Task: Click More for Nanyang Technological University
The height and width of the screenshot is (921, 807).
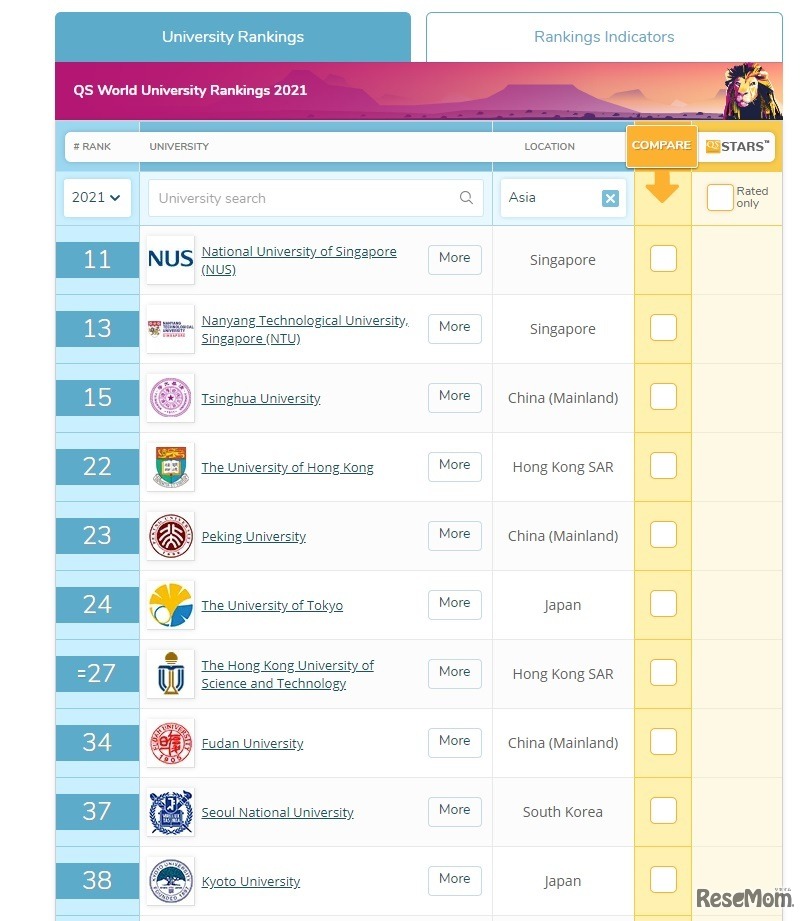Action: pos(454,328)
